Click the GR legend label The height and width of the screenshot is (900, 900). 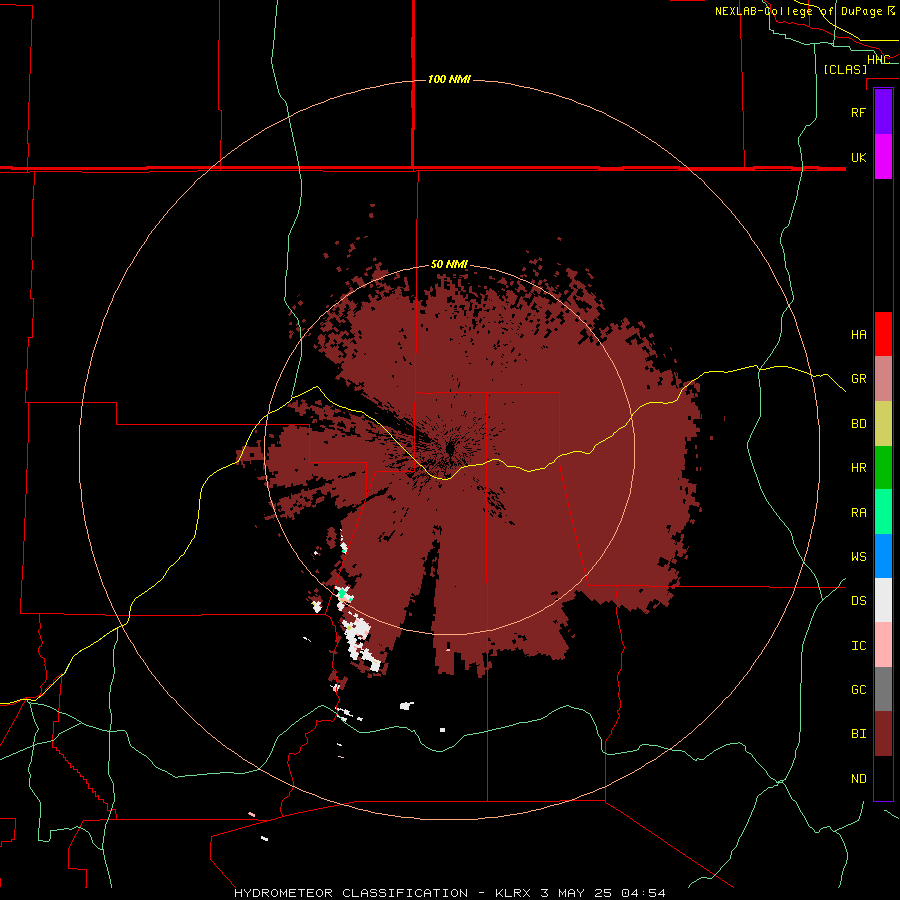pyautogui.click(x=858, y=379)
